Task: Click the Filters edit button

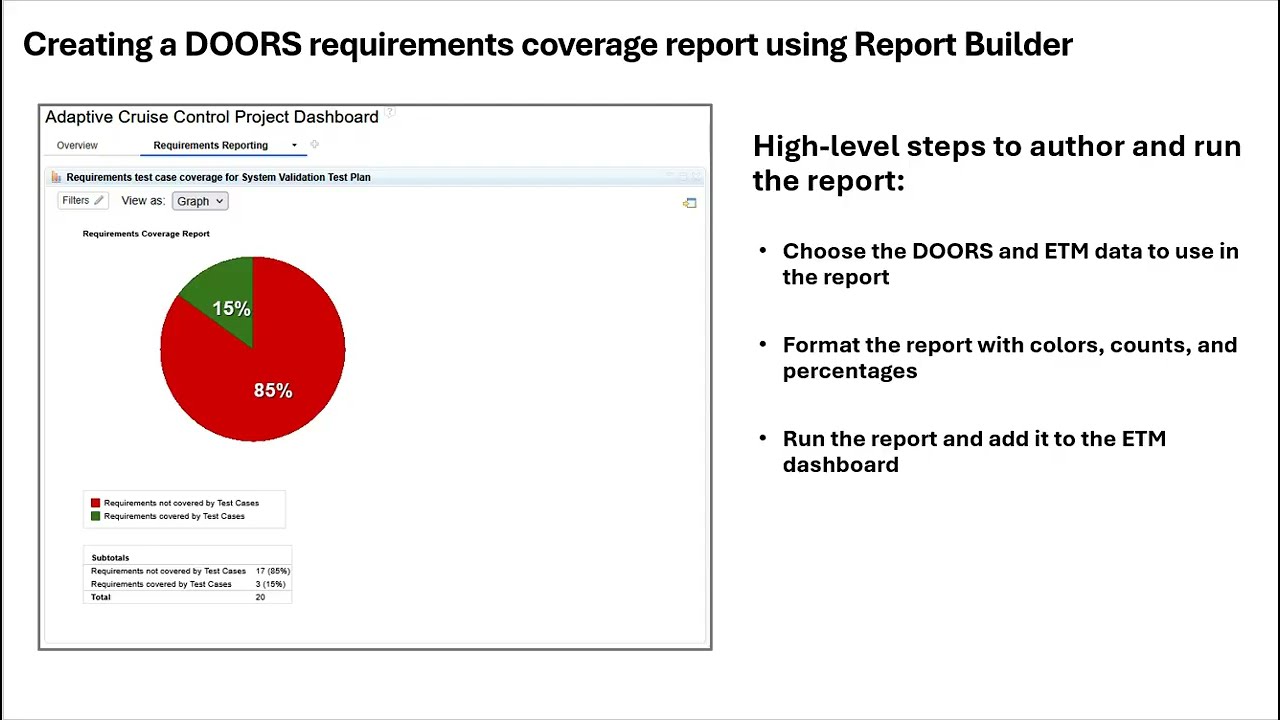Action: [82, 201]
